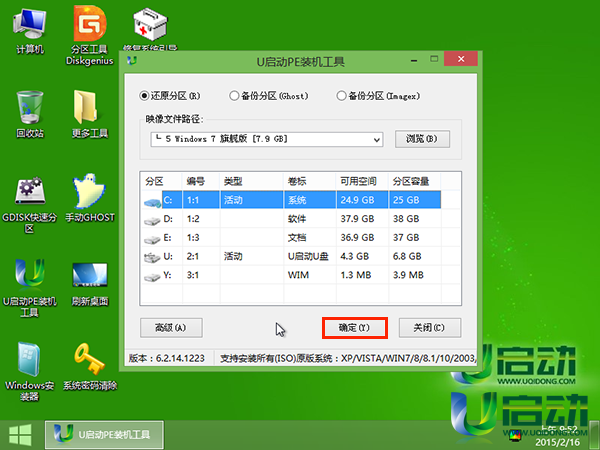
Task: Select the 软件 volume label cell
Action: pos(310,218)
